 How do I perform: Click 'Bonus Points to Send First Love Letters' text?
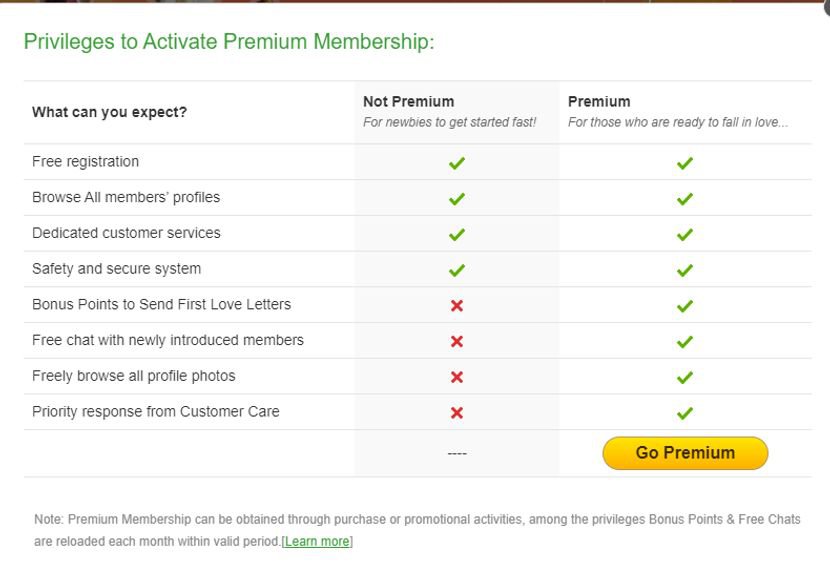(161, 304)
